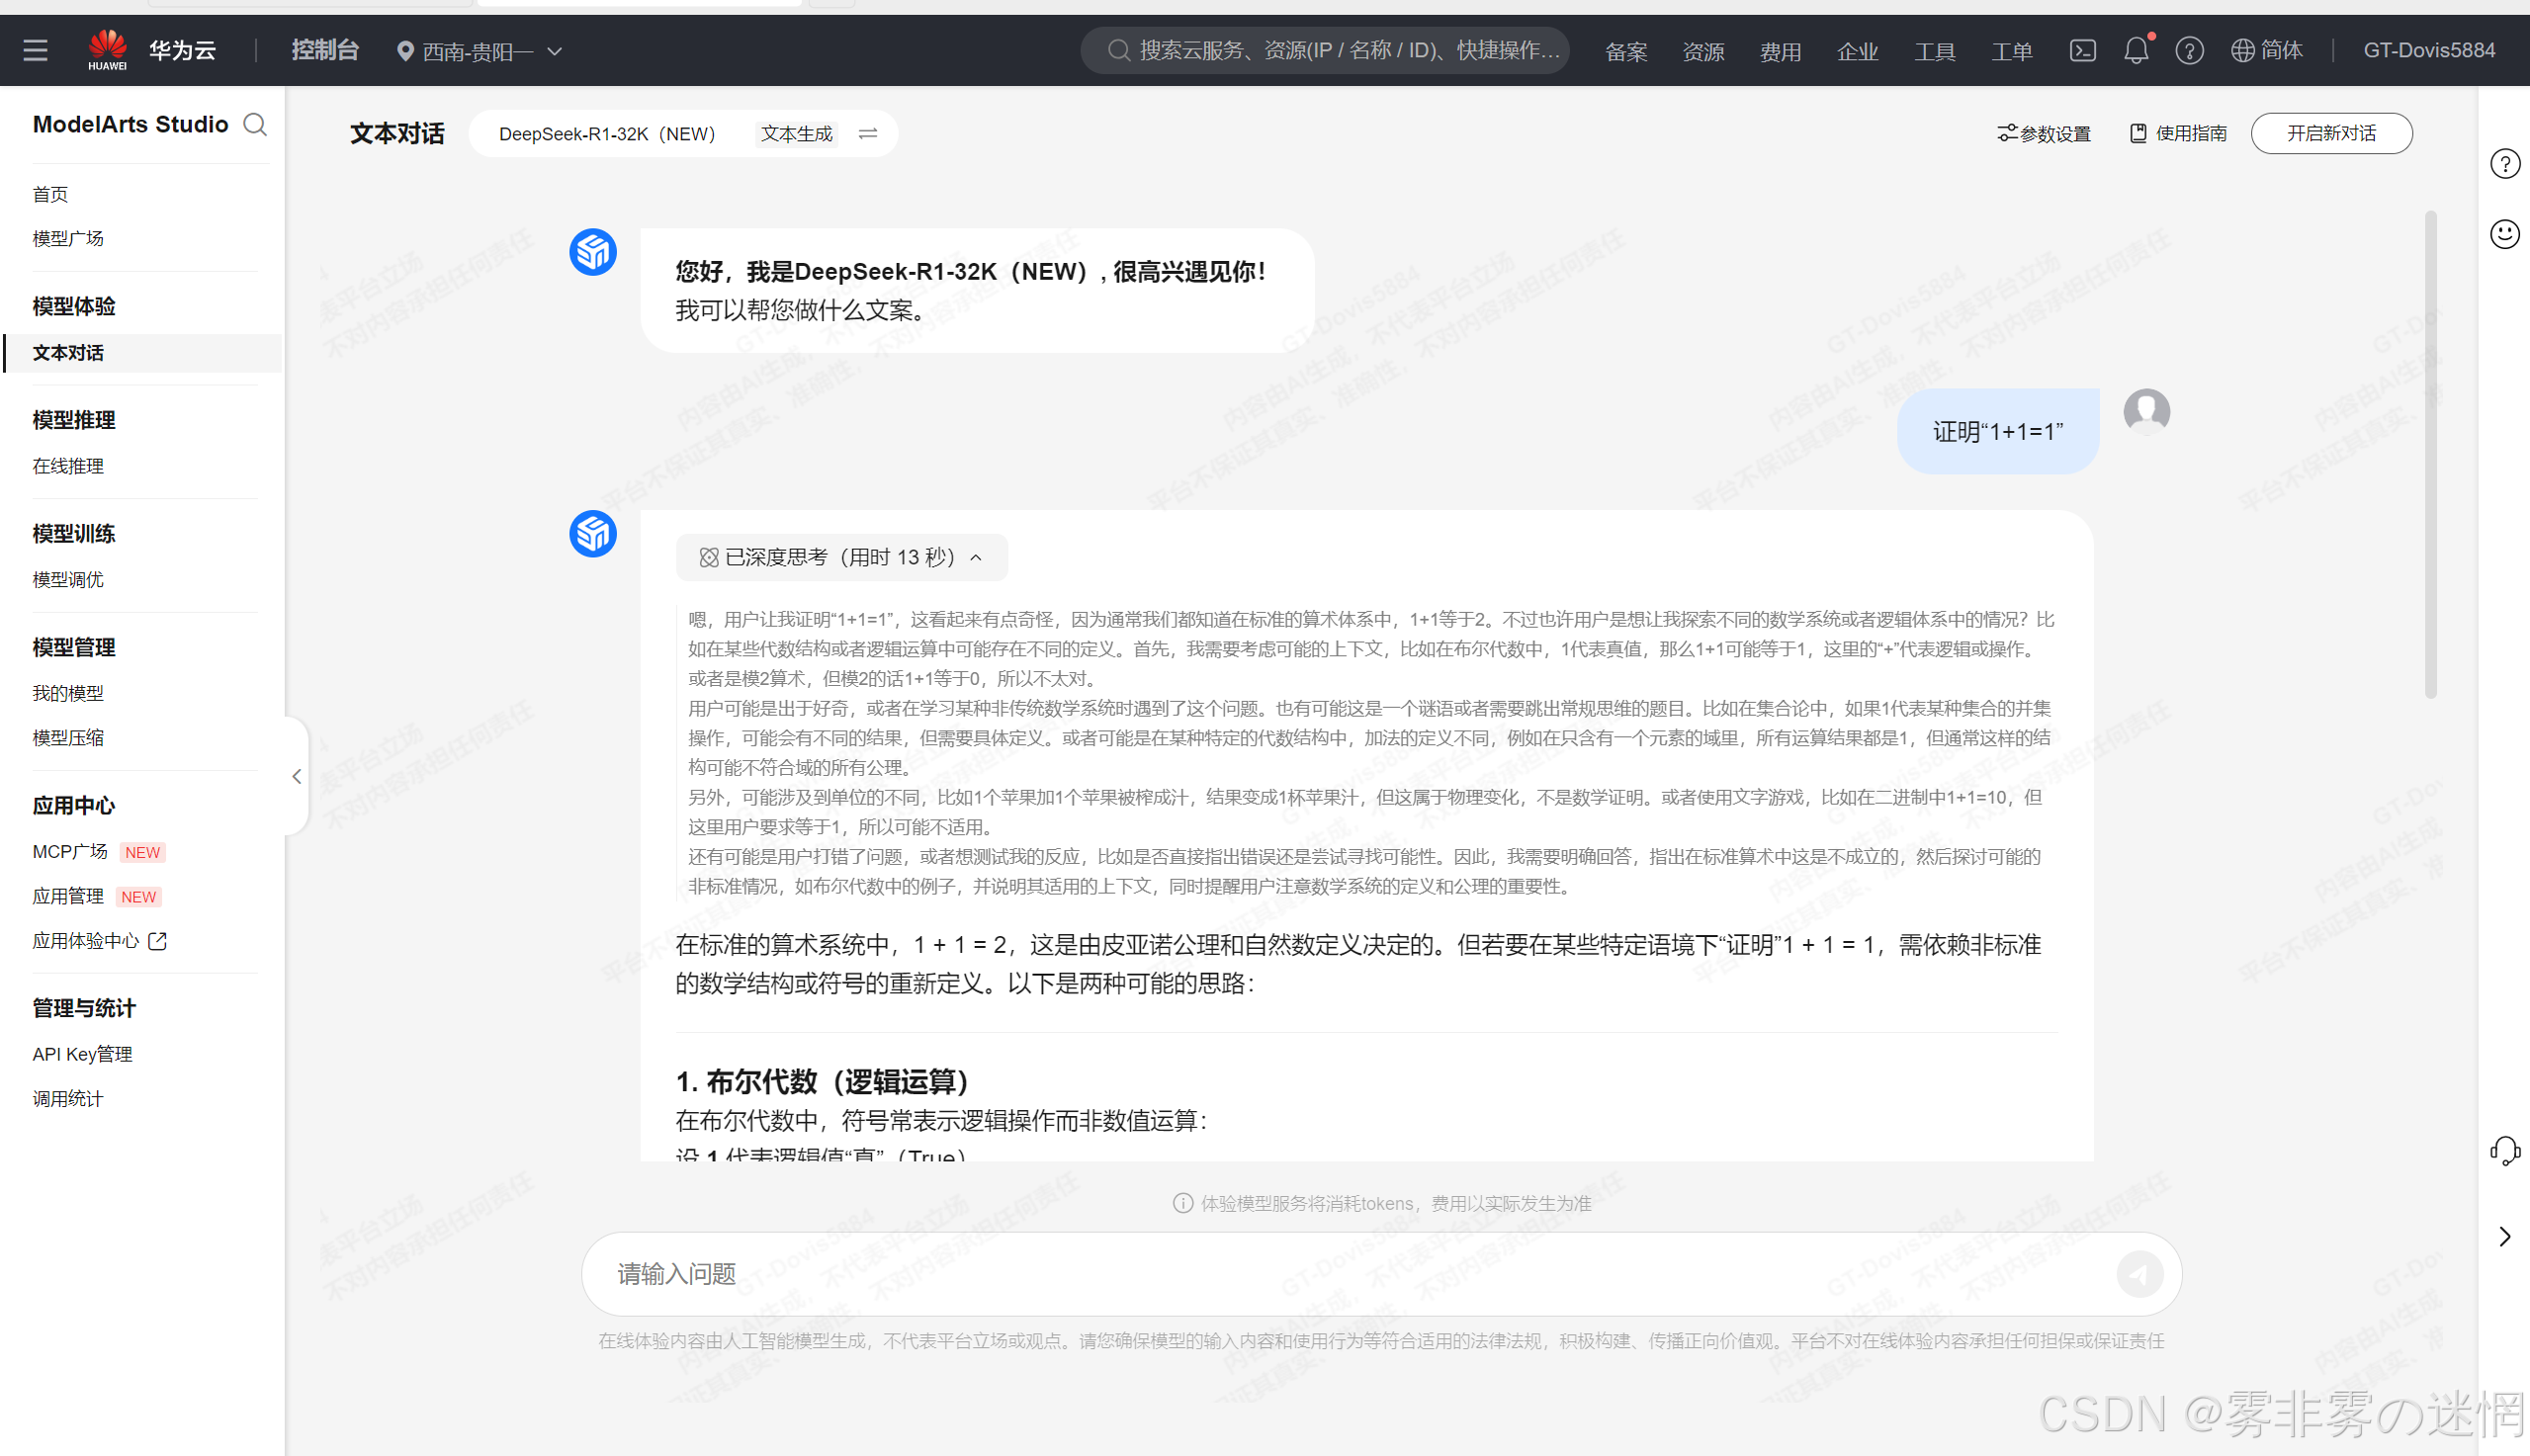The image size is (2530, 1456).
Task: Open 我的模型 in sidebar
Action: [x=68, y=693]
